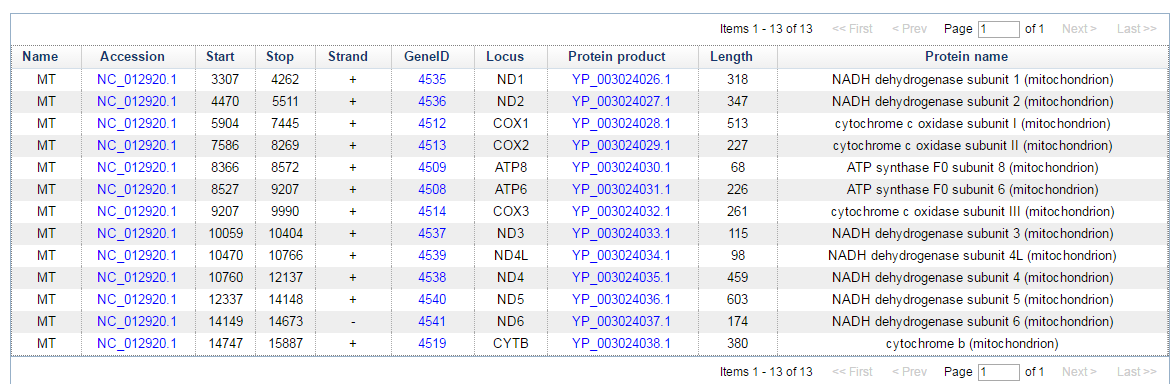This screenshot has height=384, width=1174.
Task: Click the bottom << First pager link
Action: (x=852, y=372)
